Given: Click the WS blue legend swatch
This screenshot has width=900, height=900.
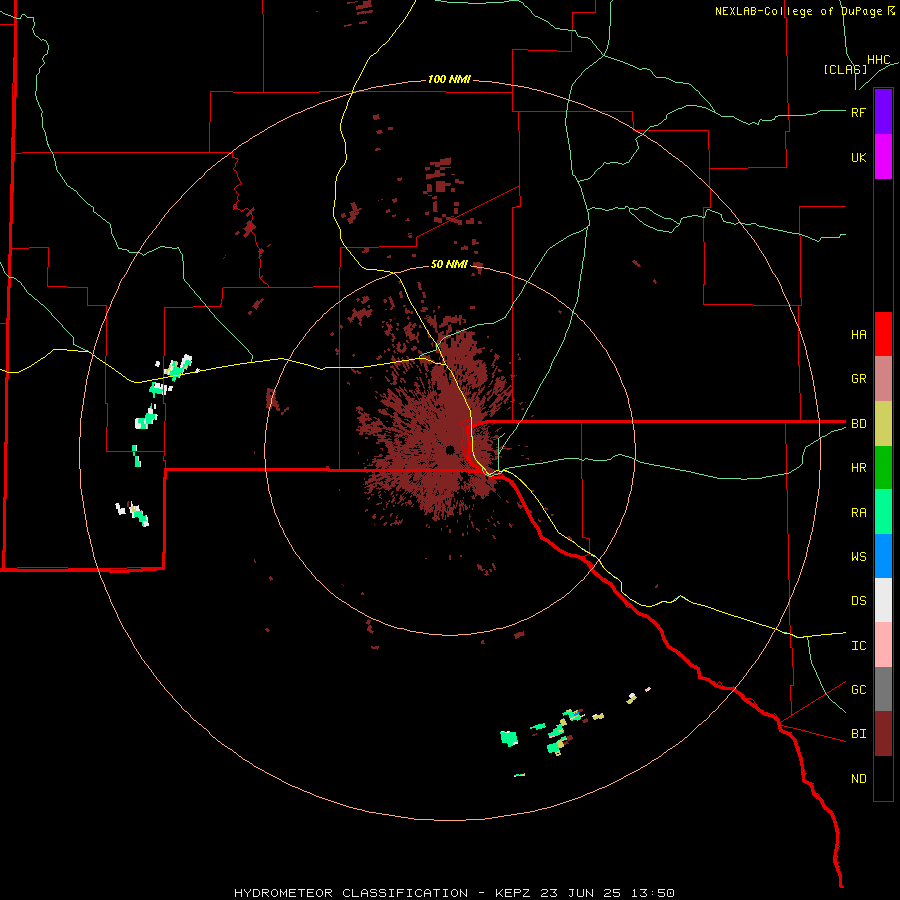Looking at the screenshot, I should point(883,556).
